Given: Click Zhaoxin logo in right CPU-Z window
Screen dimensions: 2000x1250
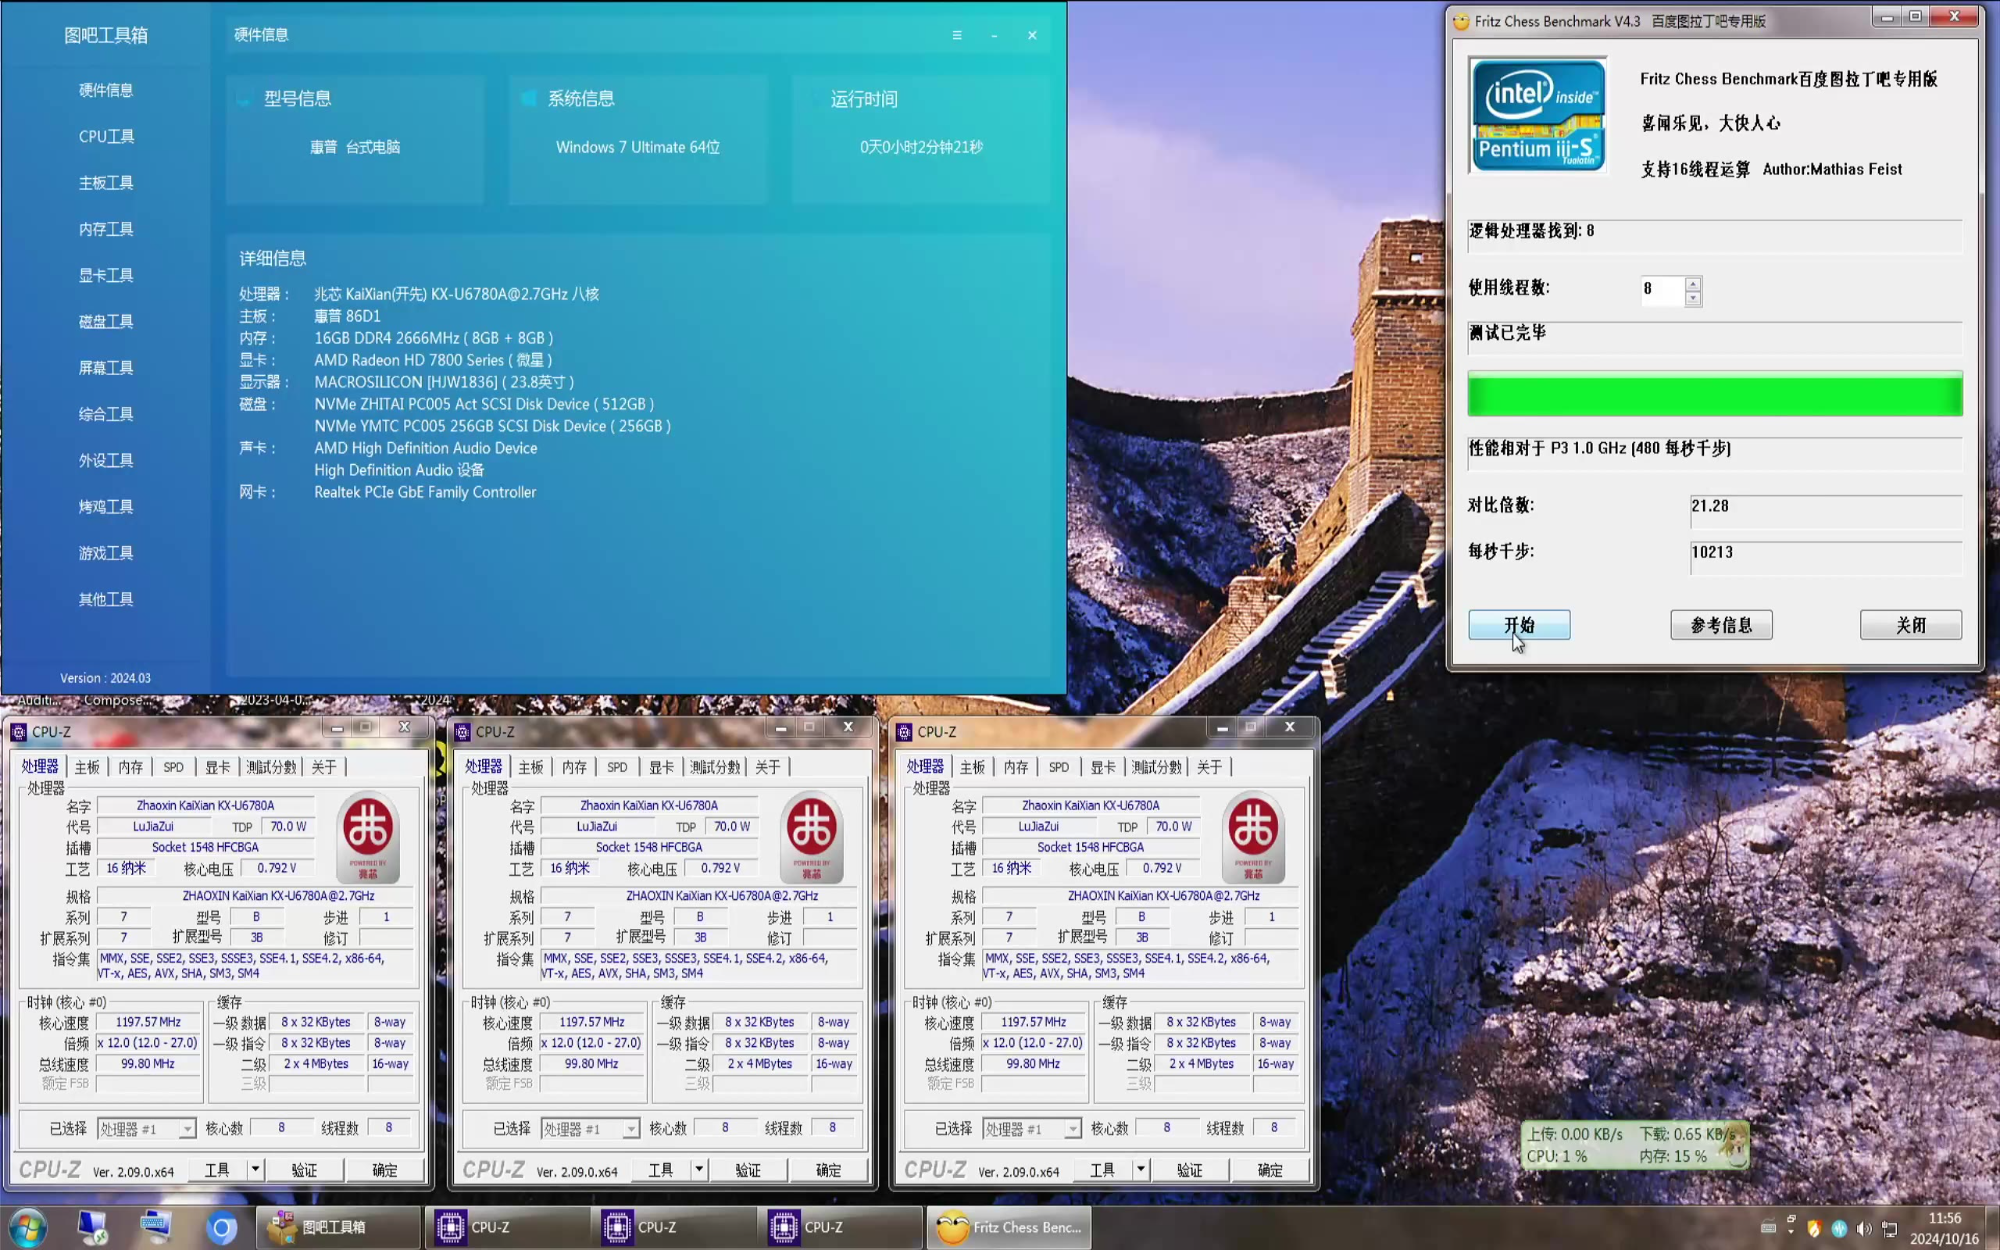Looking at the screenshot, I should pyautogui.click(x=1253, y=836).
